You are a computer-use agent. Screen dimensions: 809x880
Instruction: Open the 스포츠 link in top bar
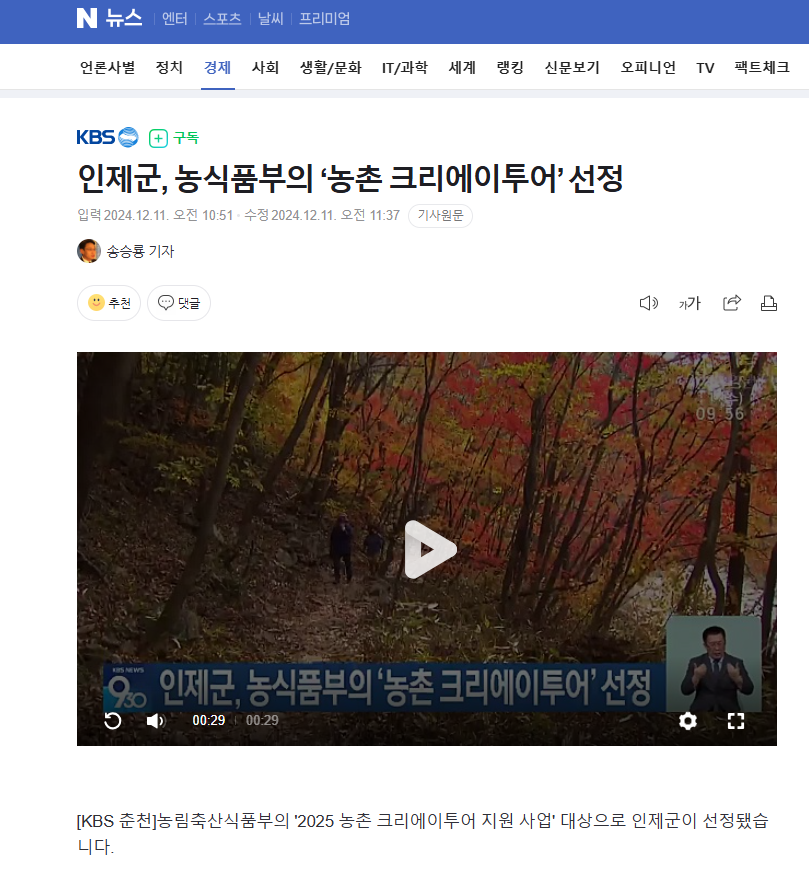(x=222, y=19)
